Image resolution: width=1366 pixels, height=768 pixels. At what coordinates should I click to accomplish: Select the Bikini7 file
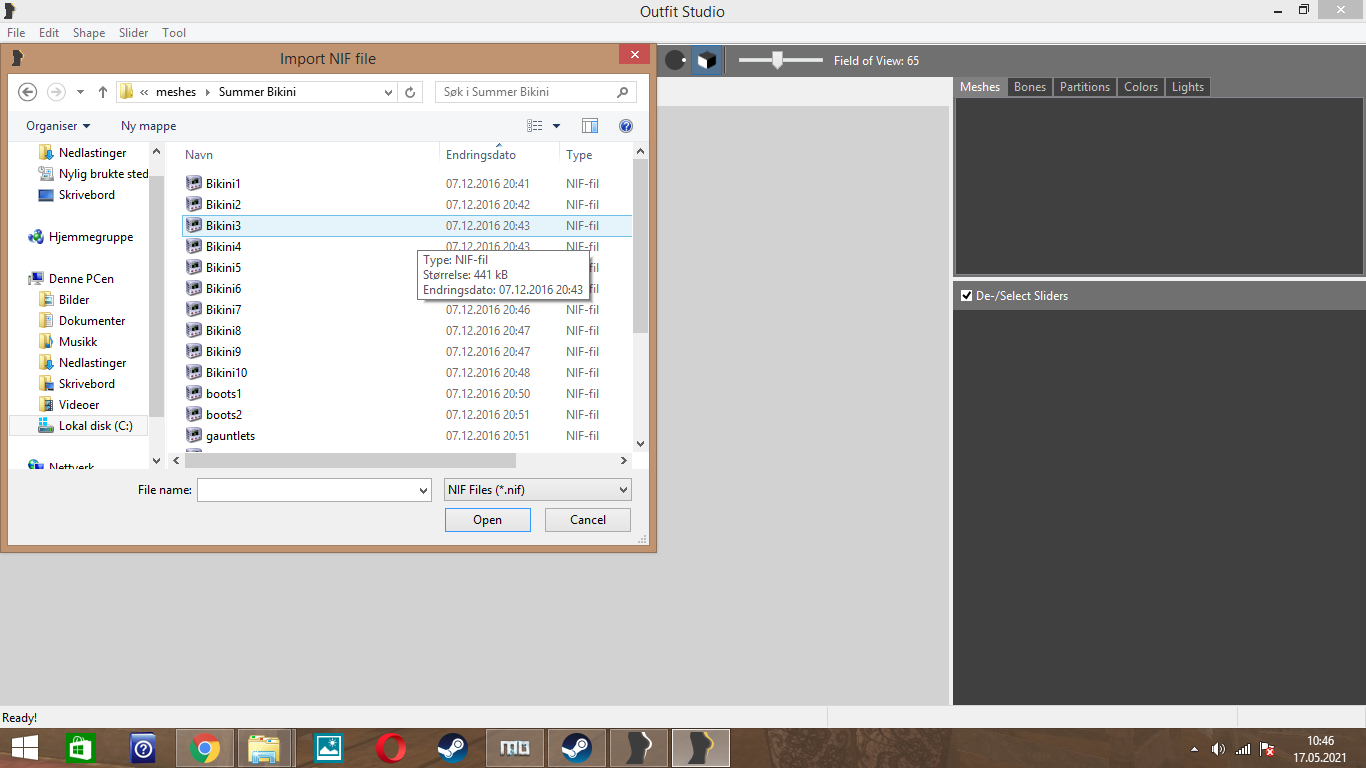point(407,310)
